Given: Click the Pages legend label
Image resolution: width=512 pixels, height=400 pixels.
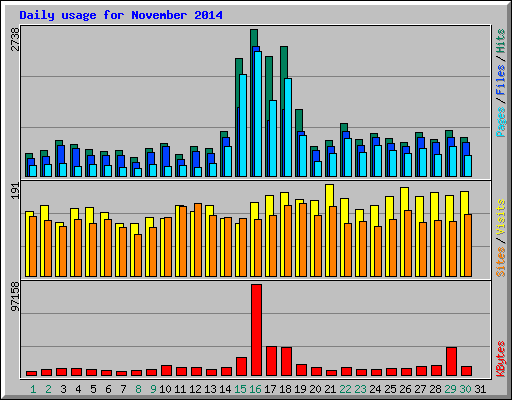Looking at the screenshot, I should (501, 122).
